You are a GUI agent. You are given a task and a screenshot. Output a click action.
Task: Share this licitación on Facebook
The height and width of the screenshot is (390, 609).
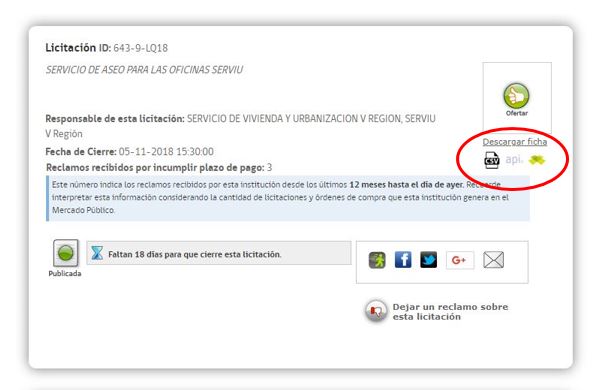pos(403,260)
